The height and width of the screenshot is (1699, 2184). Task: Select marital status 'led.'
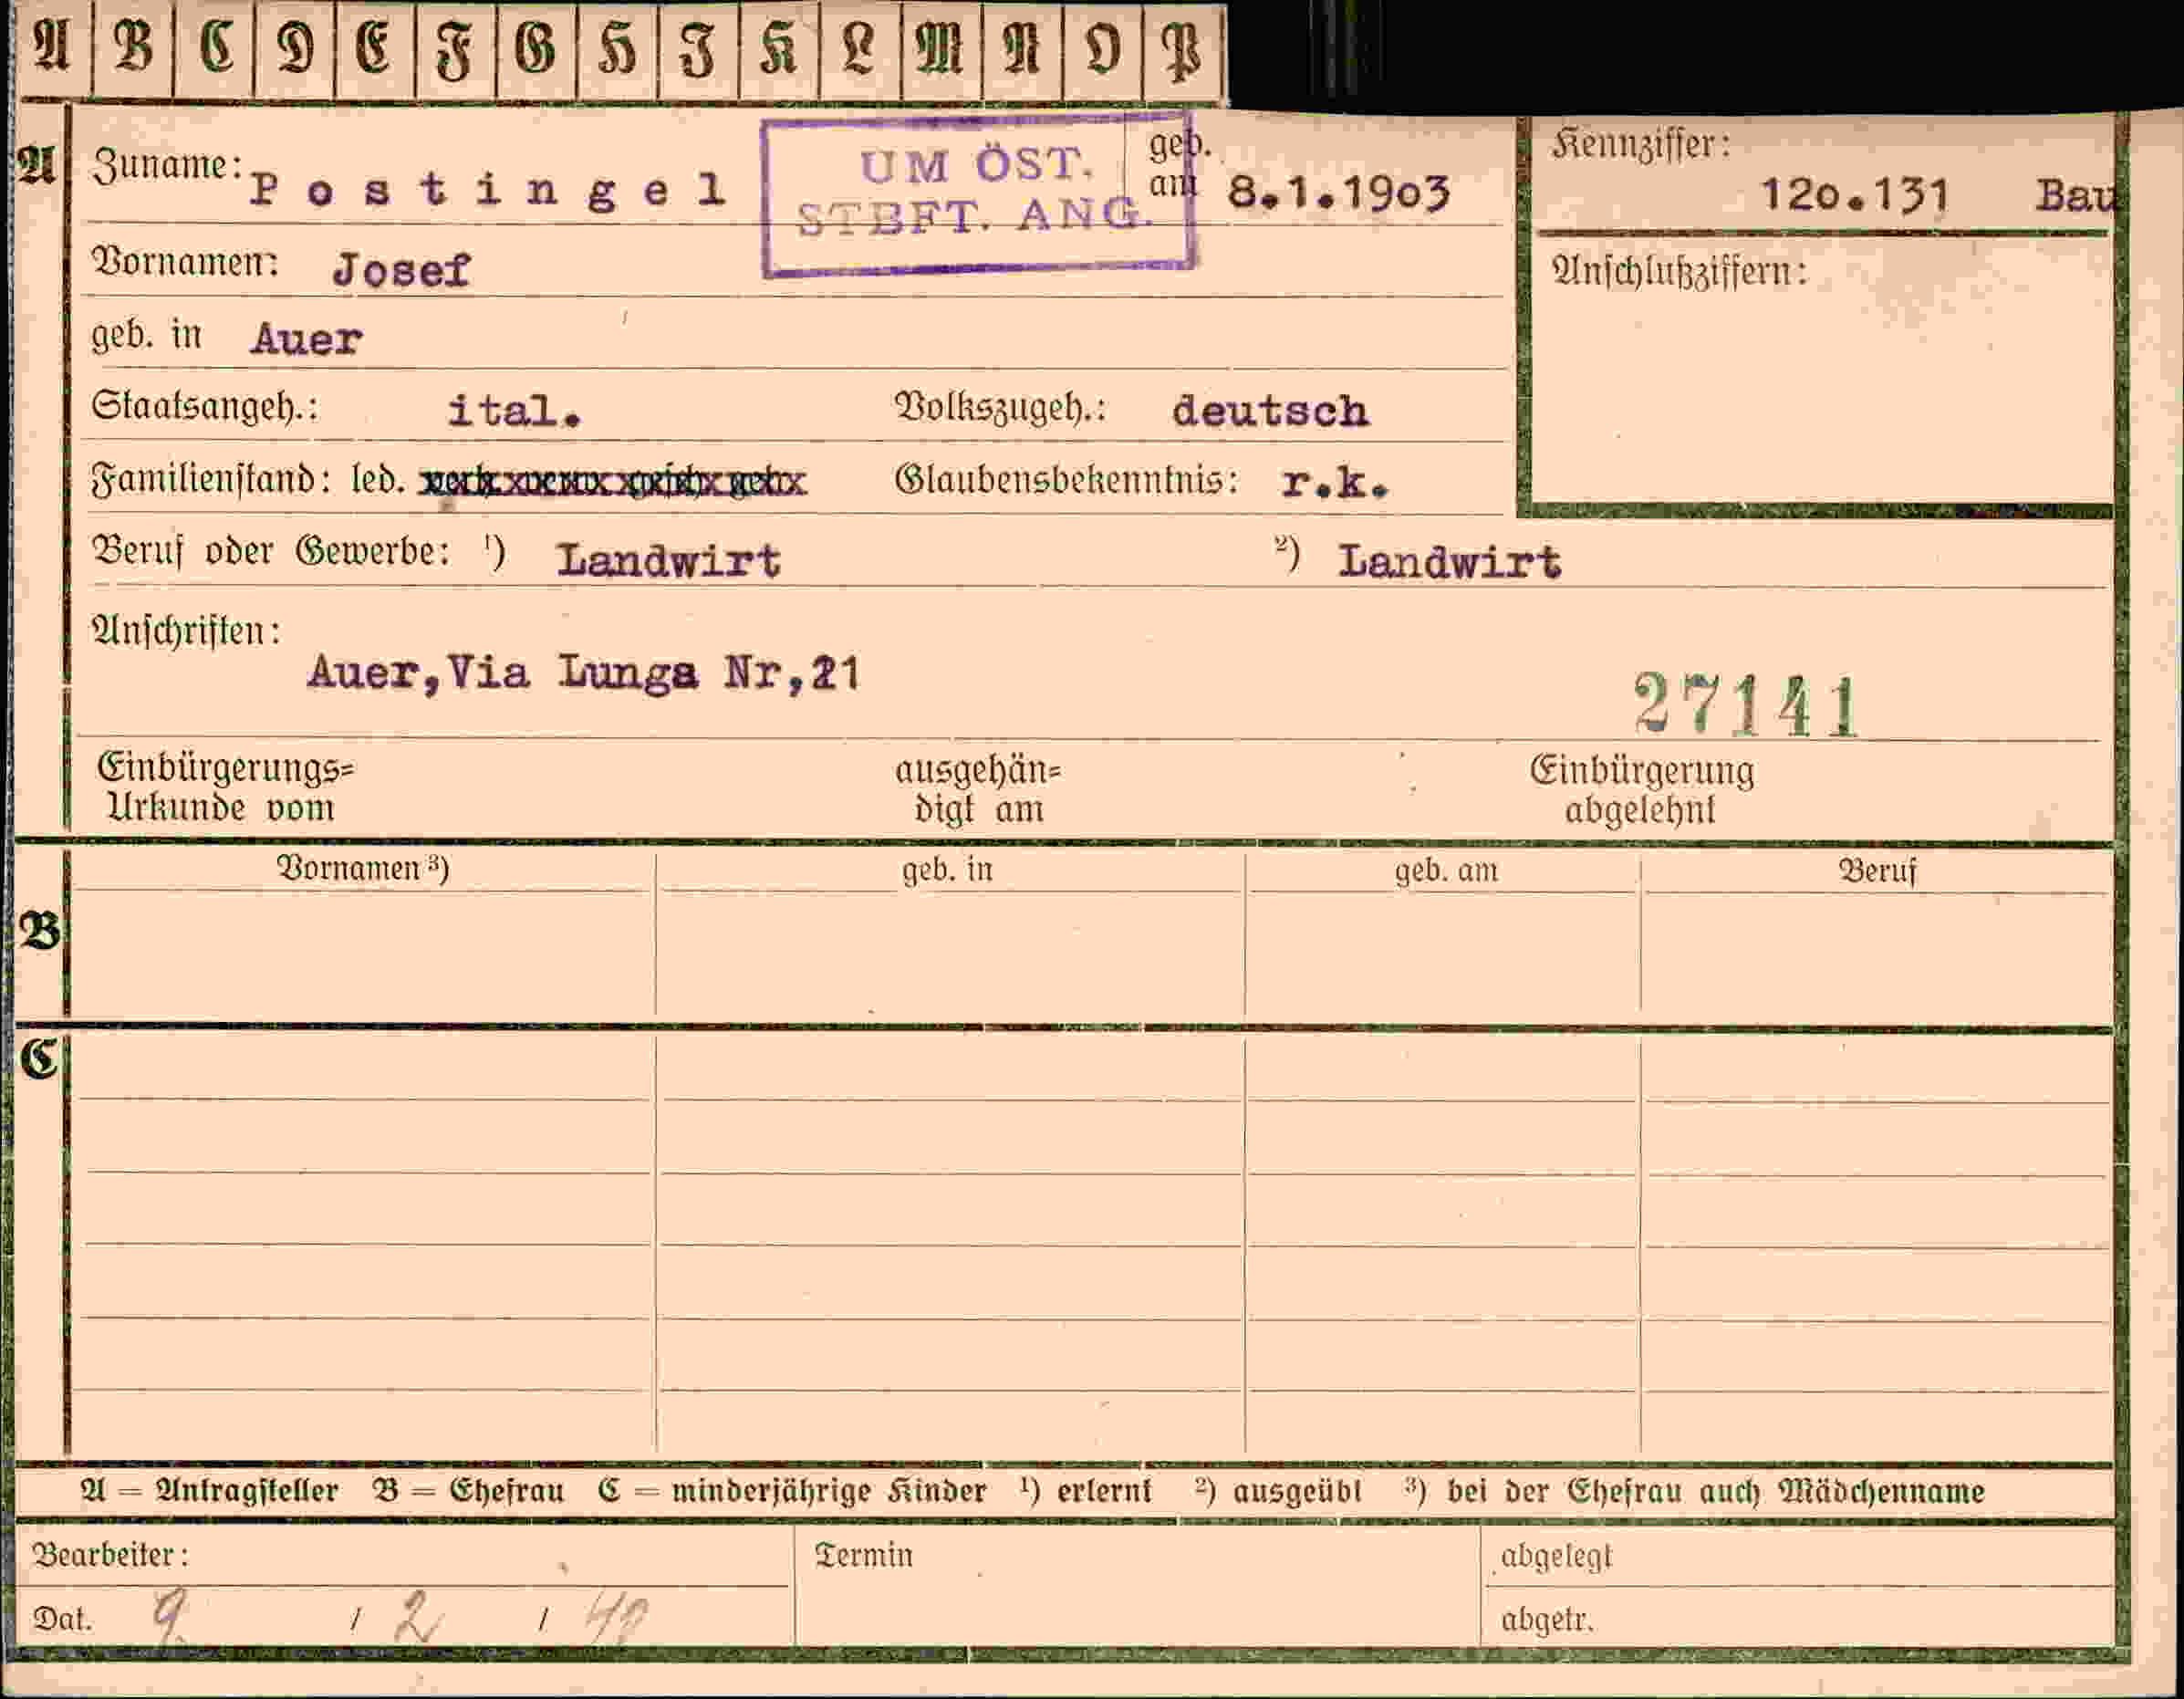tap(378, 480)
